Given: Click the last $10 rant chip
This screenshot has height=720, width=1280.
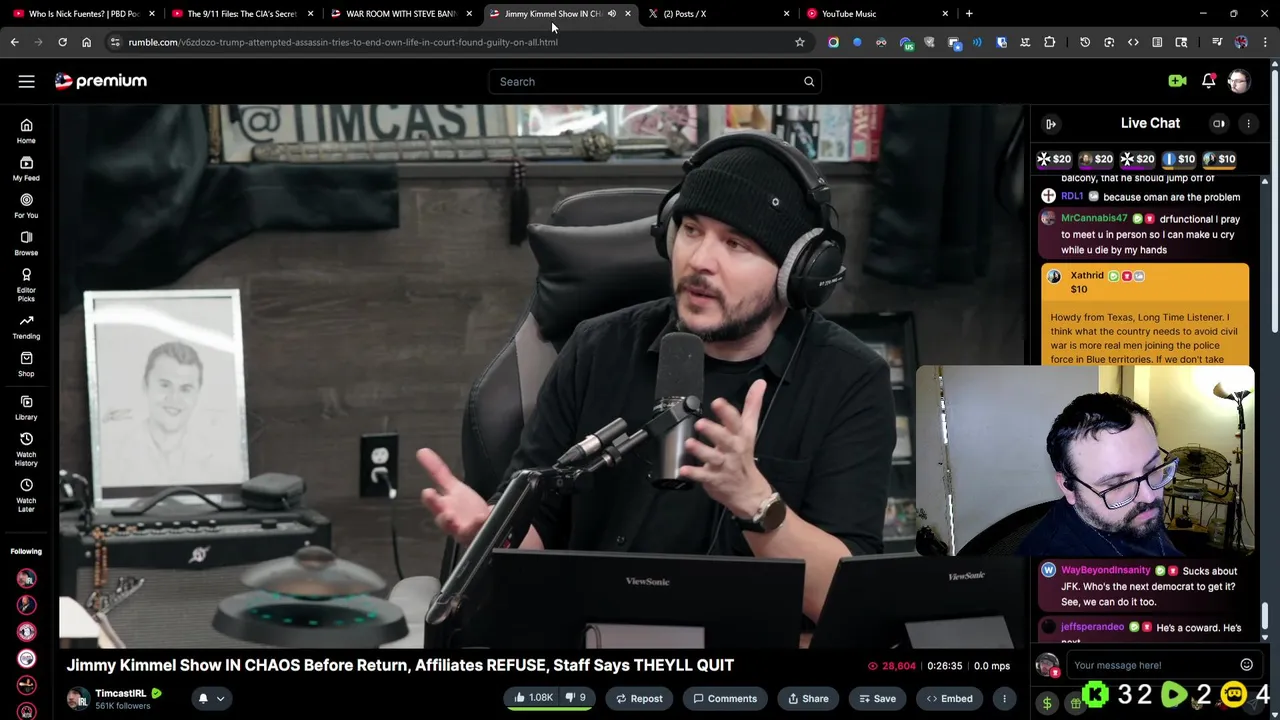Looking at the screenshot, I should 1219,159.
